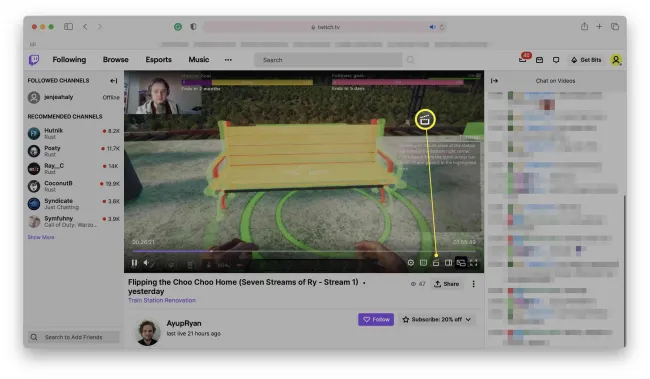The width and height of the screenshot is (650, 379).
Task: Open the Symfuhny recommended channel
Action: point(73,221)
